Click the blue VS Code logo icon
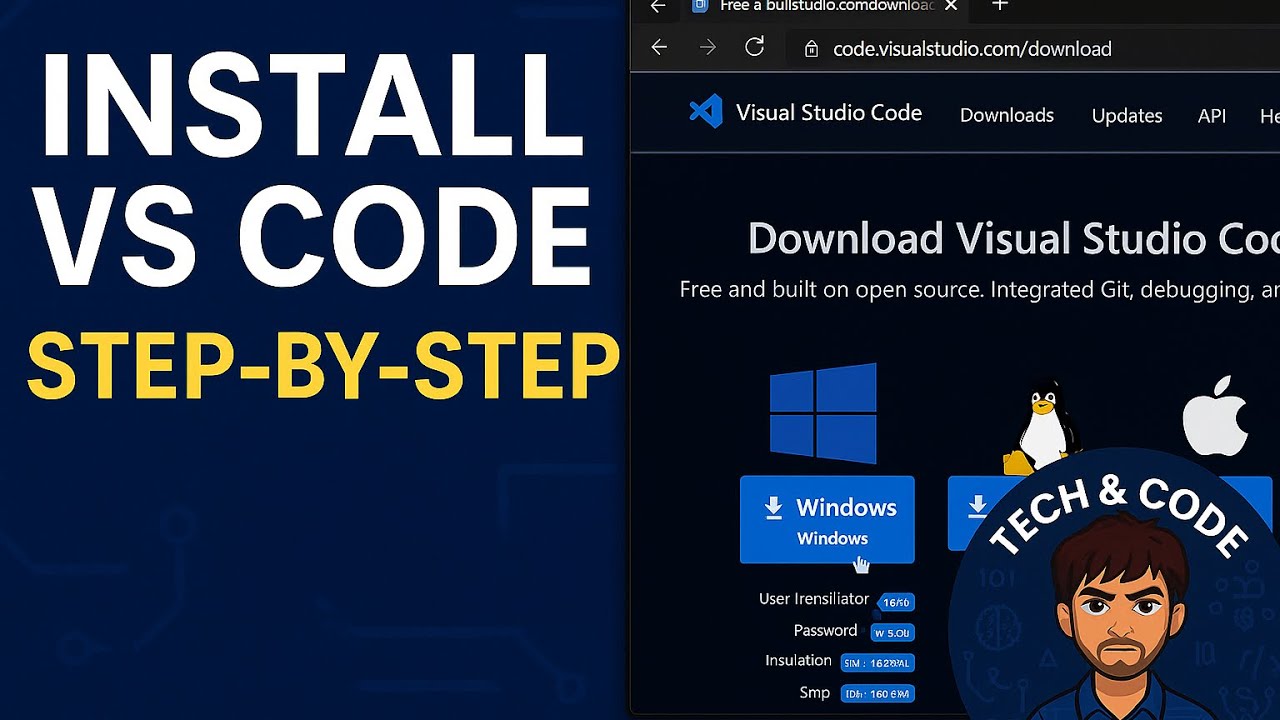1280x720 pixels. [706, 111]
